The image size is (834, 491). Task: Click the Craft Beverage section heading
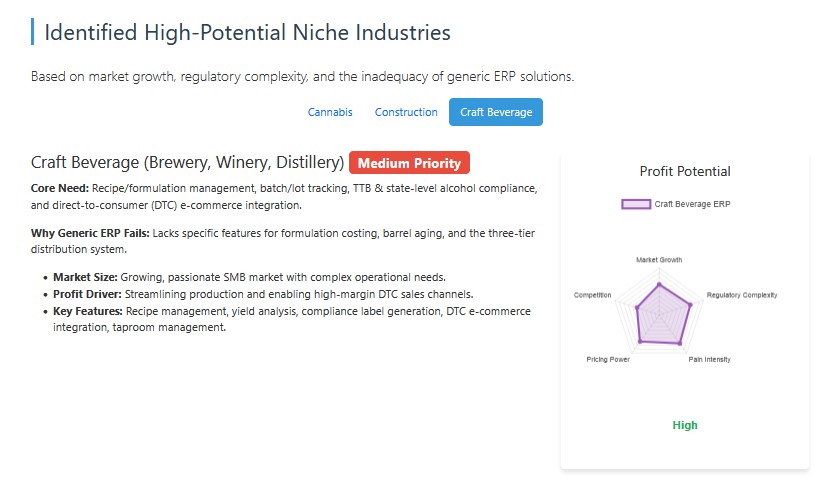[188, 163]
